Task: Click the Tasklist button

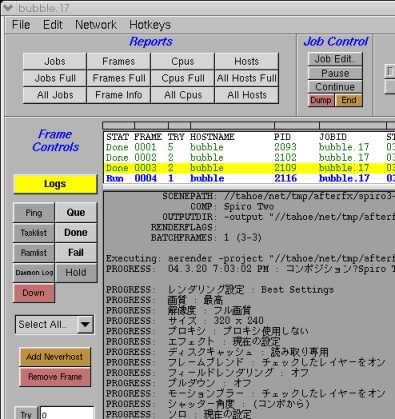Action: 34,233
